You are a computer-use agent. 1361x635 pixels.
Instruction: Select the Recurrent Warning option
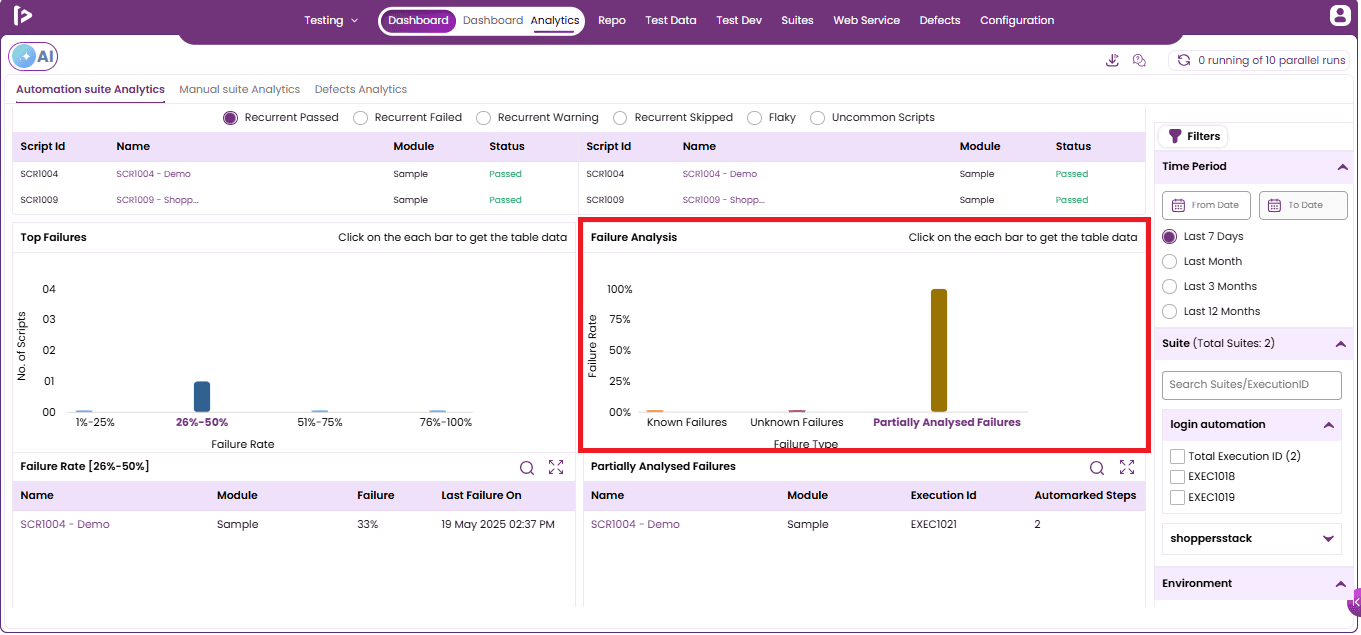(484, 118)
